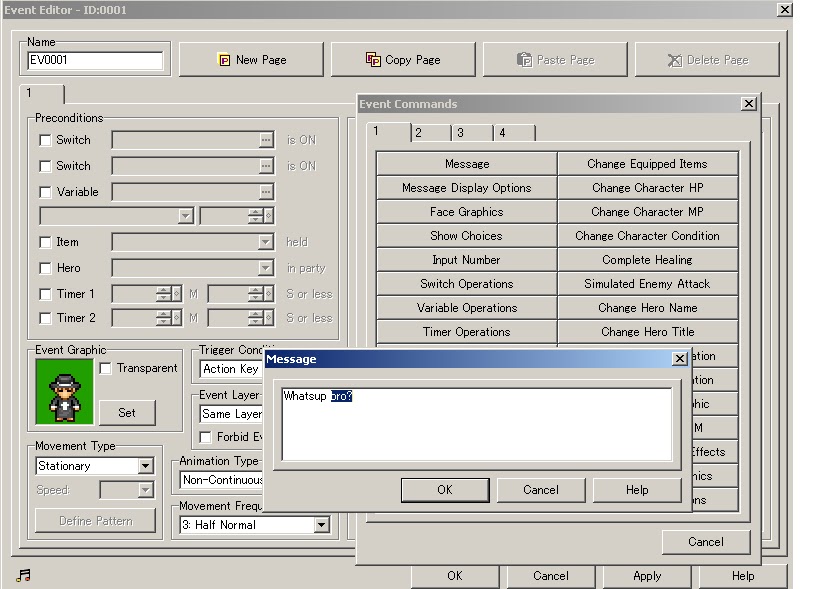Image resolution: width=840 pixels, height=589 pixels.
Task: Click the New Page icon button
Action: [x=251, y=59]
